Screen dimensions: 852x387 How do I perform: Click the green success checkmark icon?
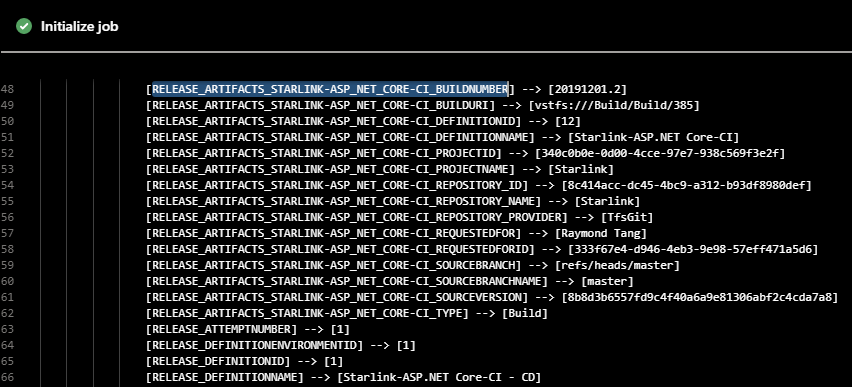coord(24,26)
